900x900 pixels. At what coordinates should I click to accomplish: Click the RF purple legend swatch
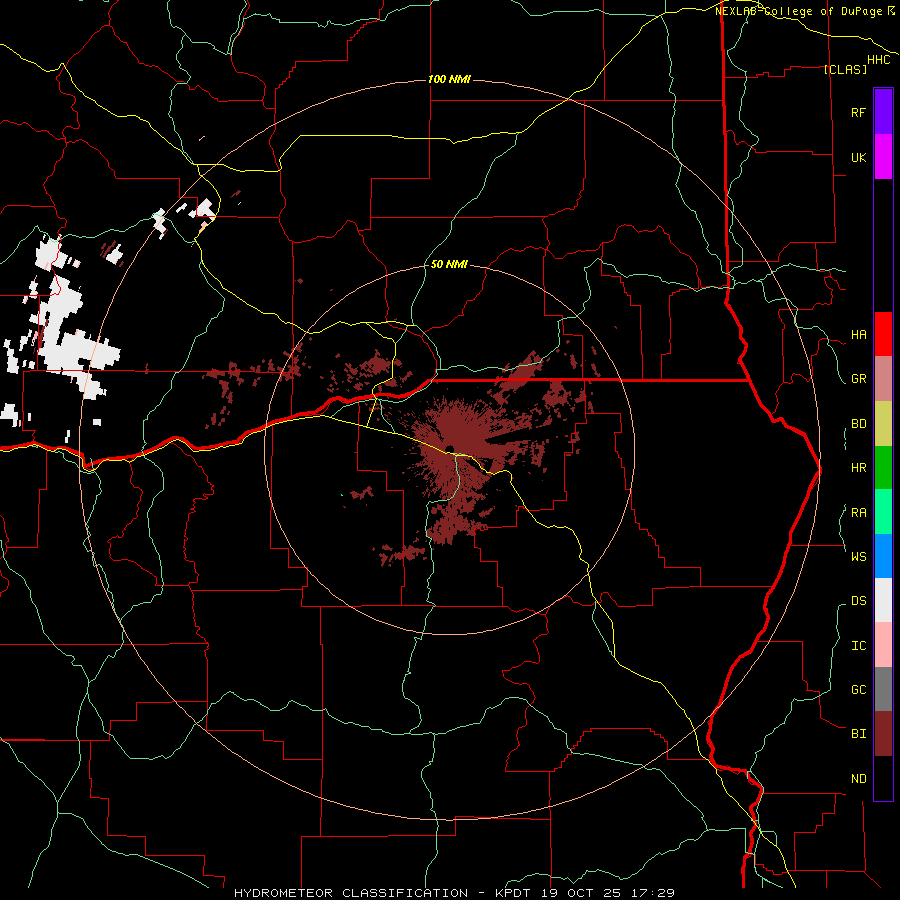point(883,112)
